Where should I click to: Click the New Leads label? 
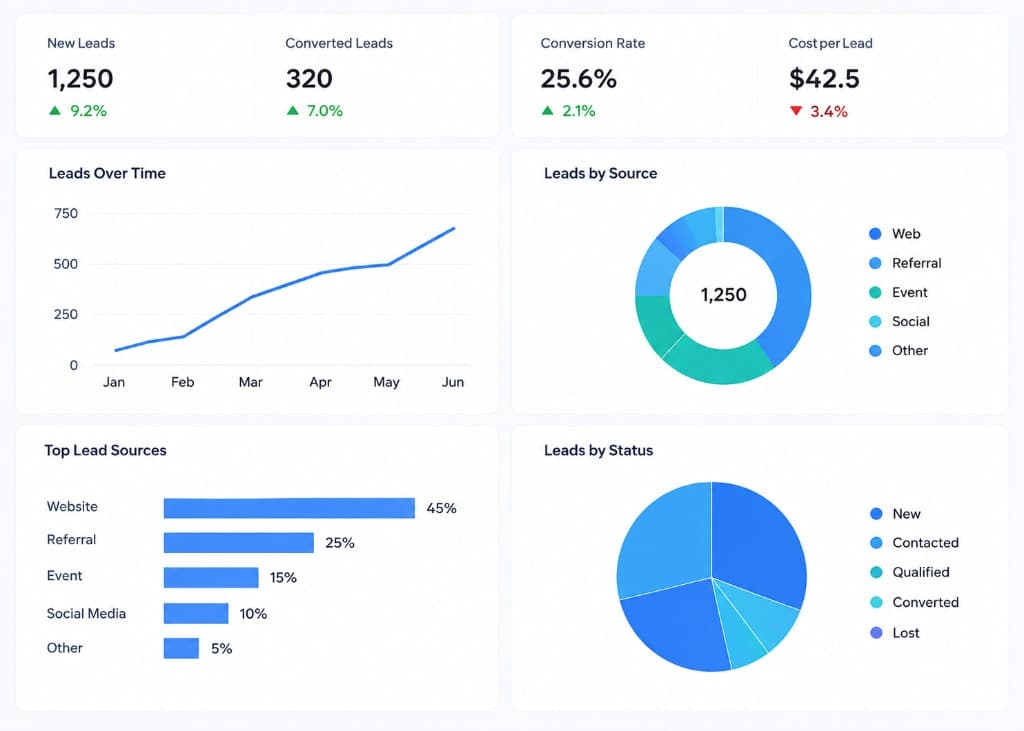coord(81,43)
